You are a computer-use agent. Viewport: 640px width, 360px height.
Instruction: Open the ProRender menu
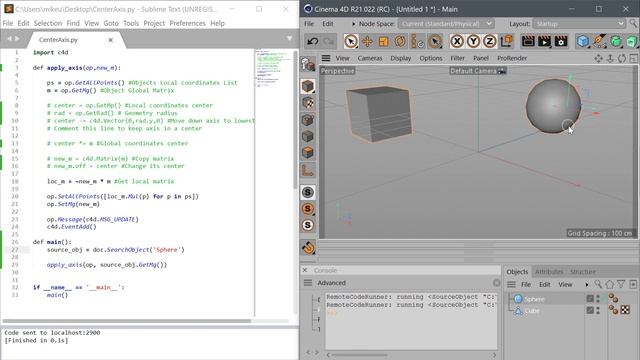click(512, 58)
